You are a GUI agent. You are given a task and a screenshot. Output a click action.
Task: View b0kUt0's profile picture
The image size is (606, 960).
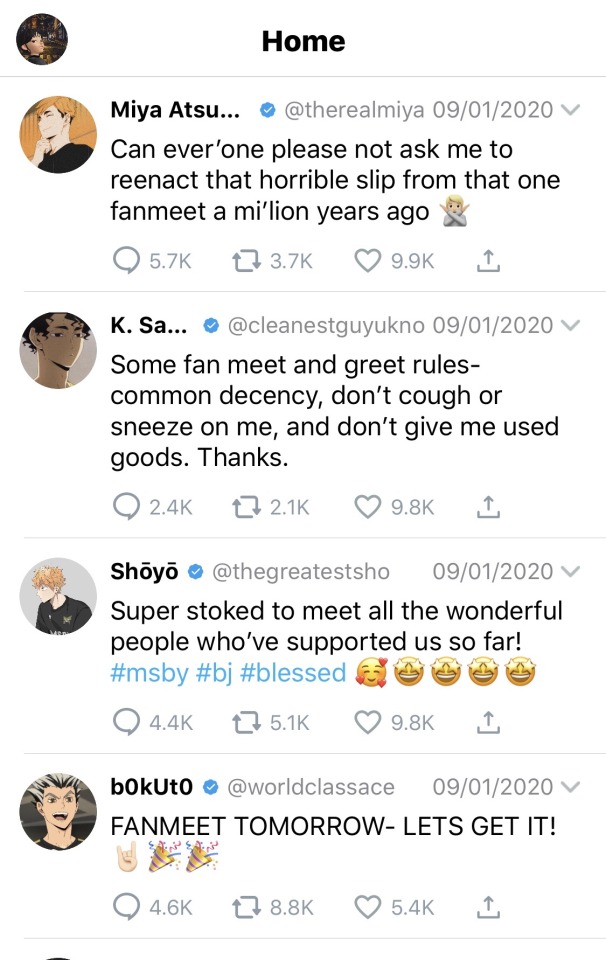[57, 811]
